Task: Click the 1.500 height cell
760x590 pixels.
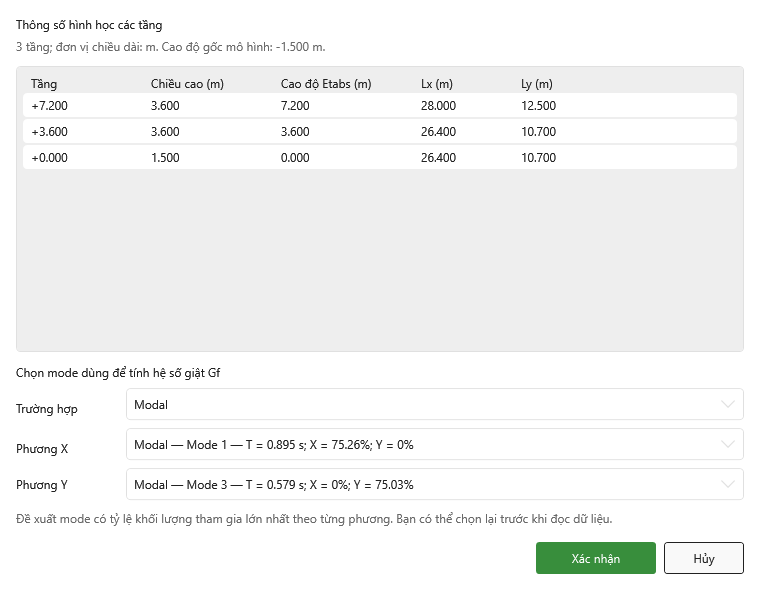Action: [165, 158]
